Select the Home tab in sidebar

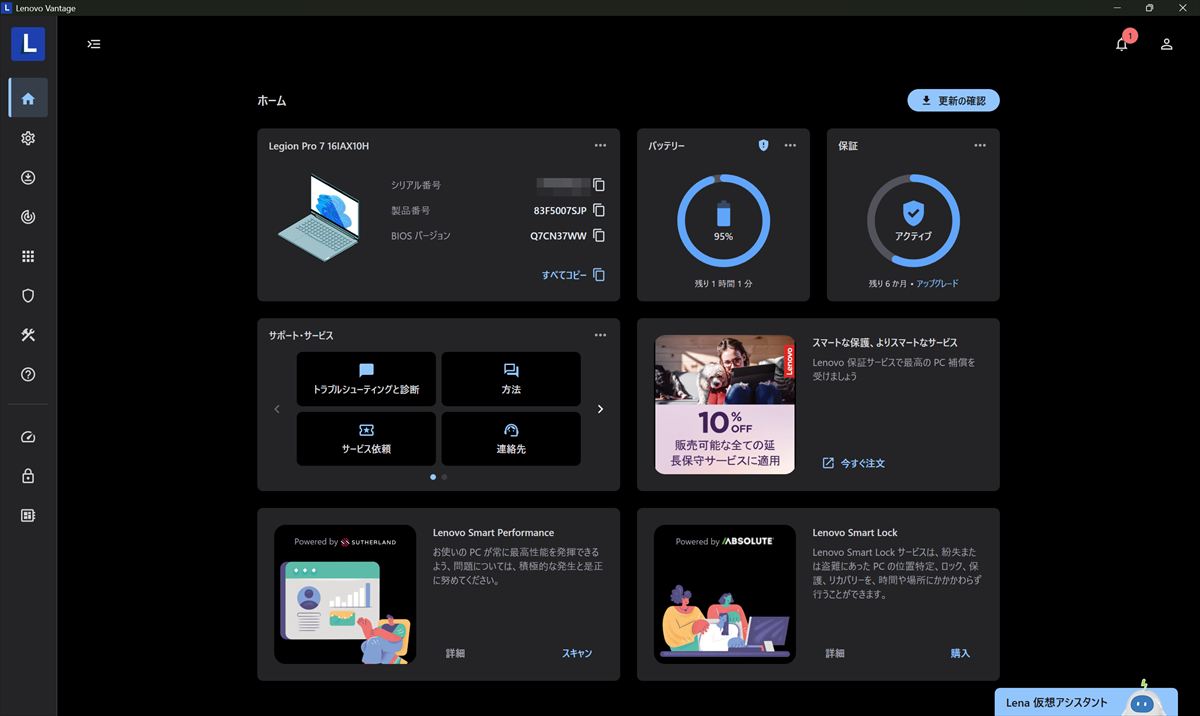[28, 98]
